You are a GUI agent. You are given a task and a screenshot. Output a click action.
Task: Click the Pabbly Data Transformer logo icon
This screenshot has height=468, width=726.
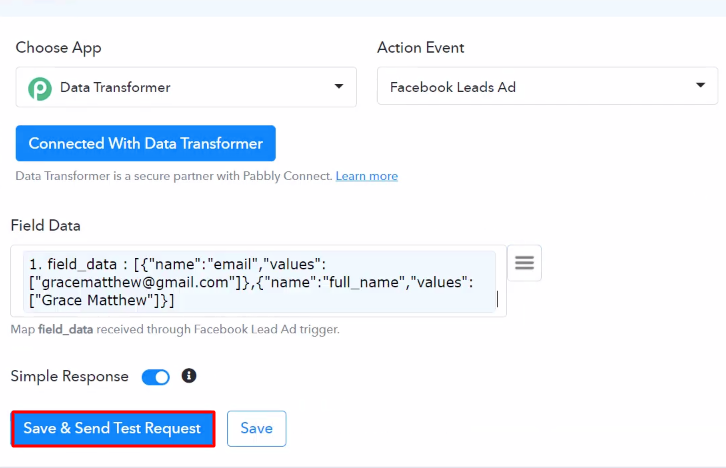click(x=40, y=88)
